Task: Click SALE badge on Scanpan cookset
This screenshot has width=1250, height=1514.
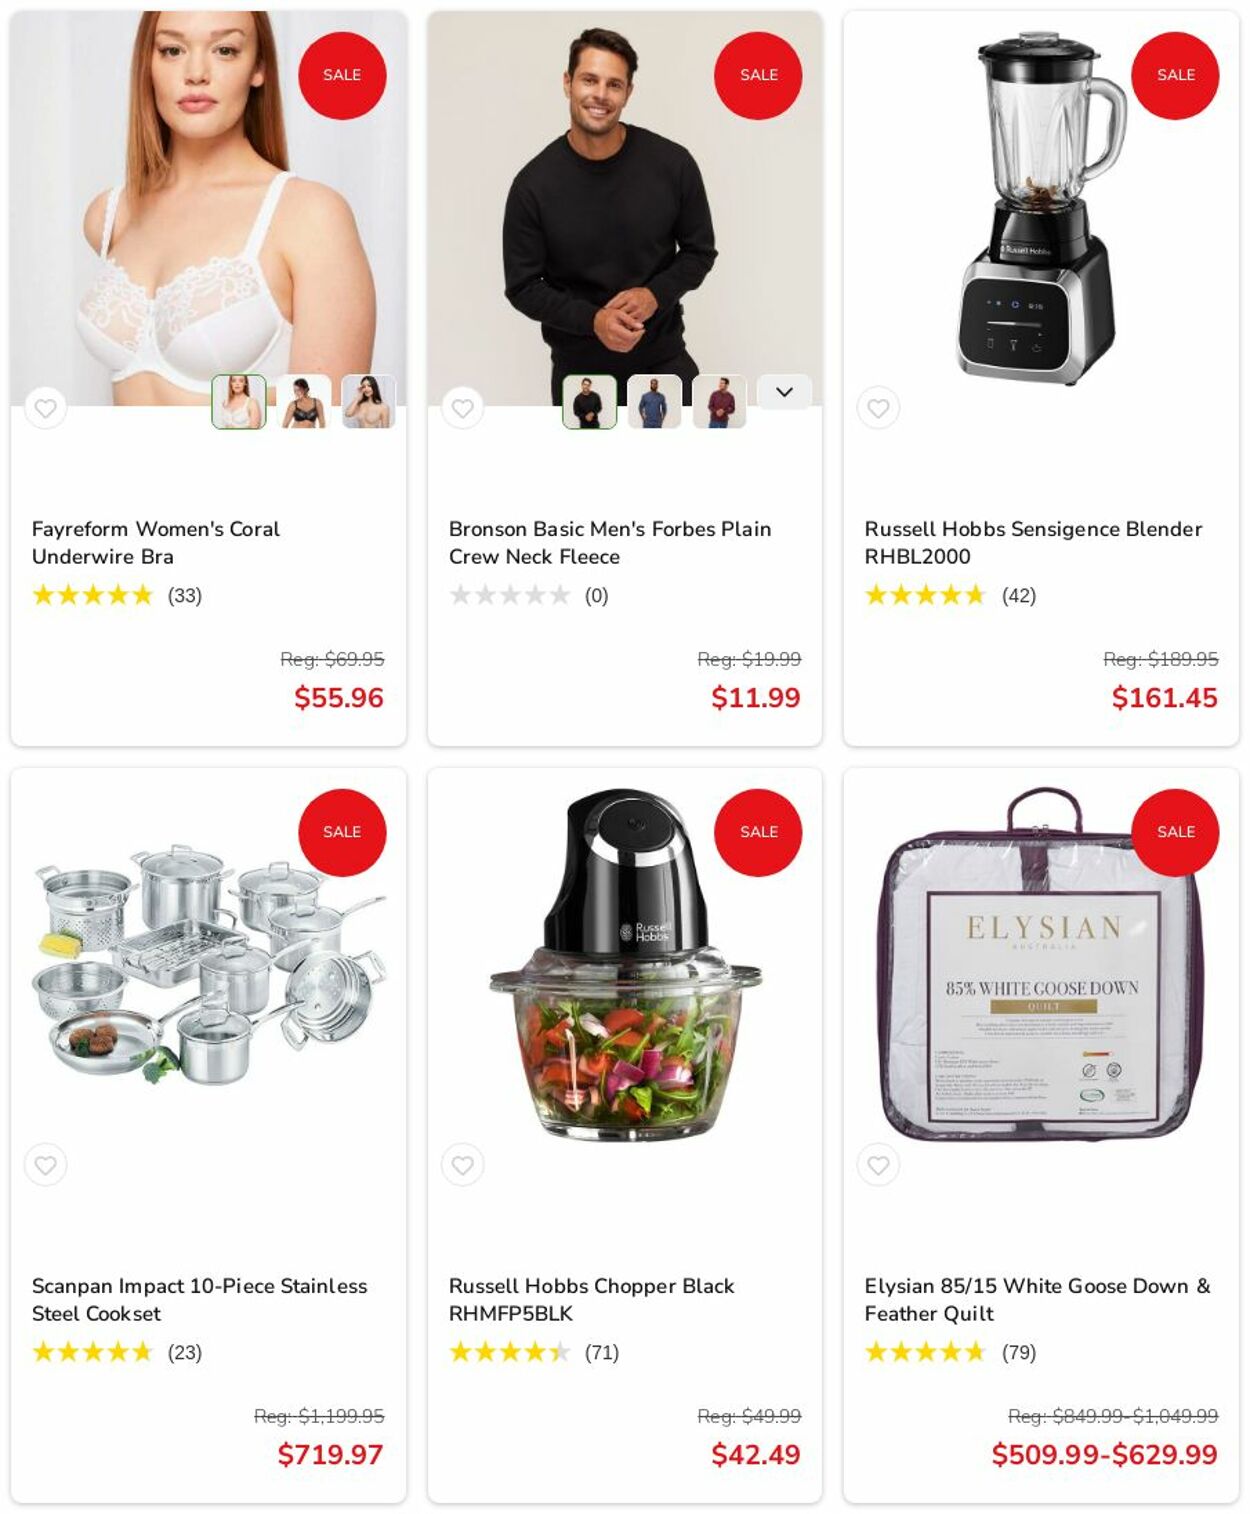Action: click(342, 832)
